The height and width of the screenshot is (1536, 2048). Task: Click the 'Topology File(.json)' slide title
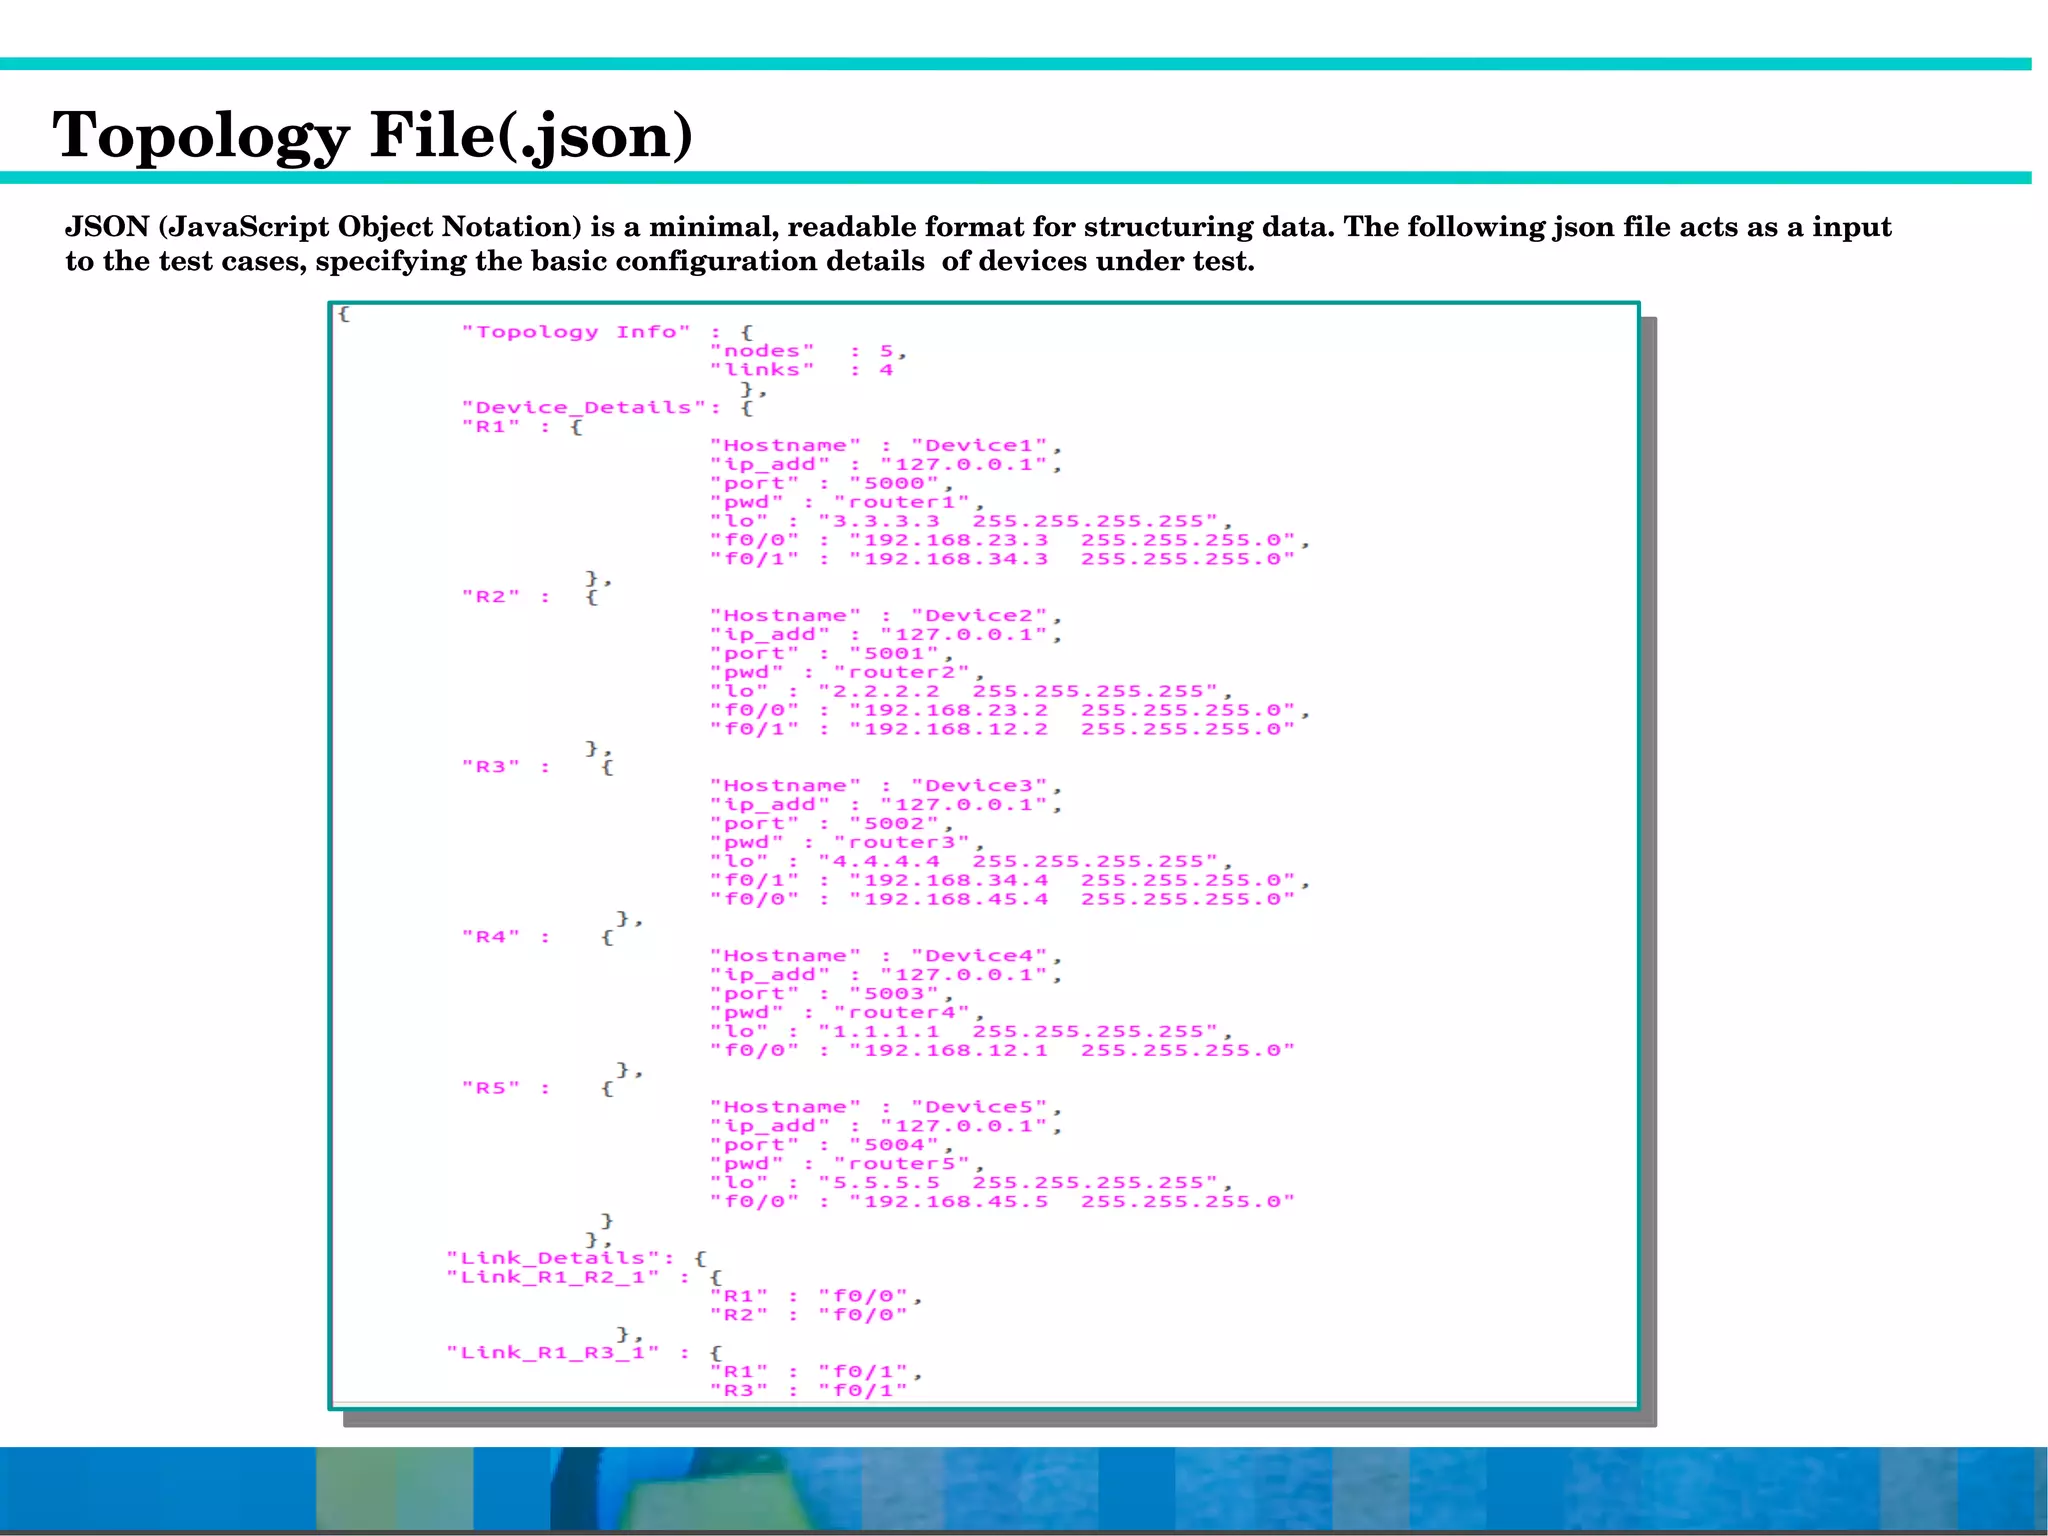point(372,136)
